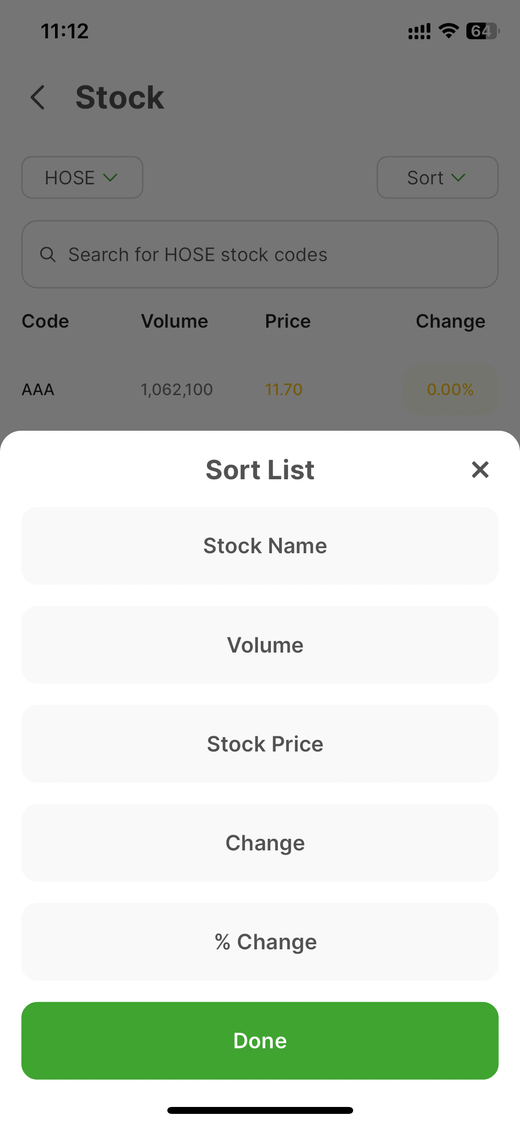The width and height of the screenshot is (520, 1125).
Task: Focus the HOSE stock codes search field
Action: click(x=260, y=255)
